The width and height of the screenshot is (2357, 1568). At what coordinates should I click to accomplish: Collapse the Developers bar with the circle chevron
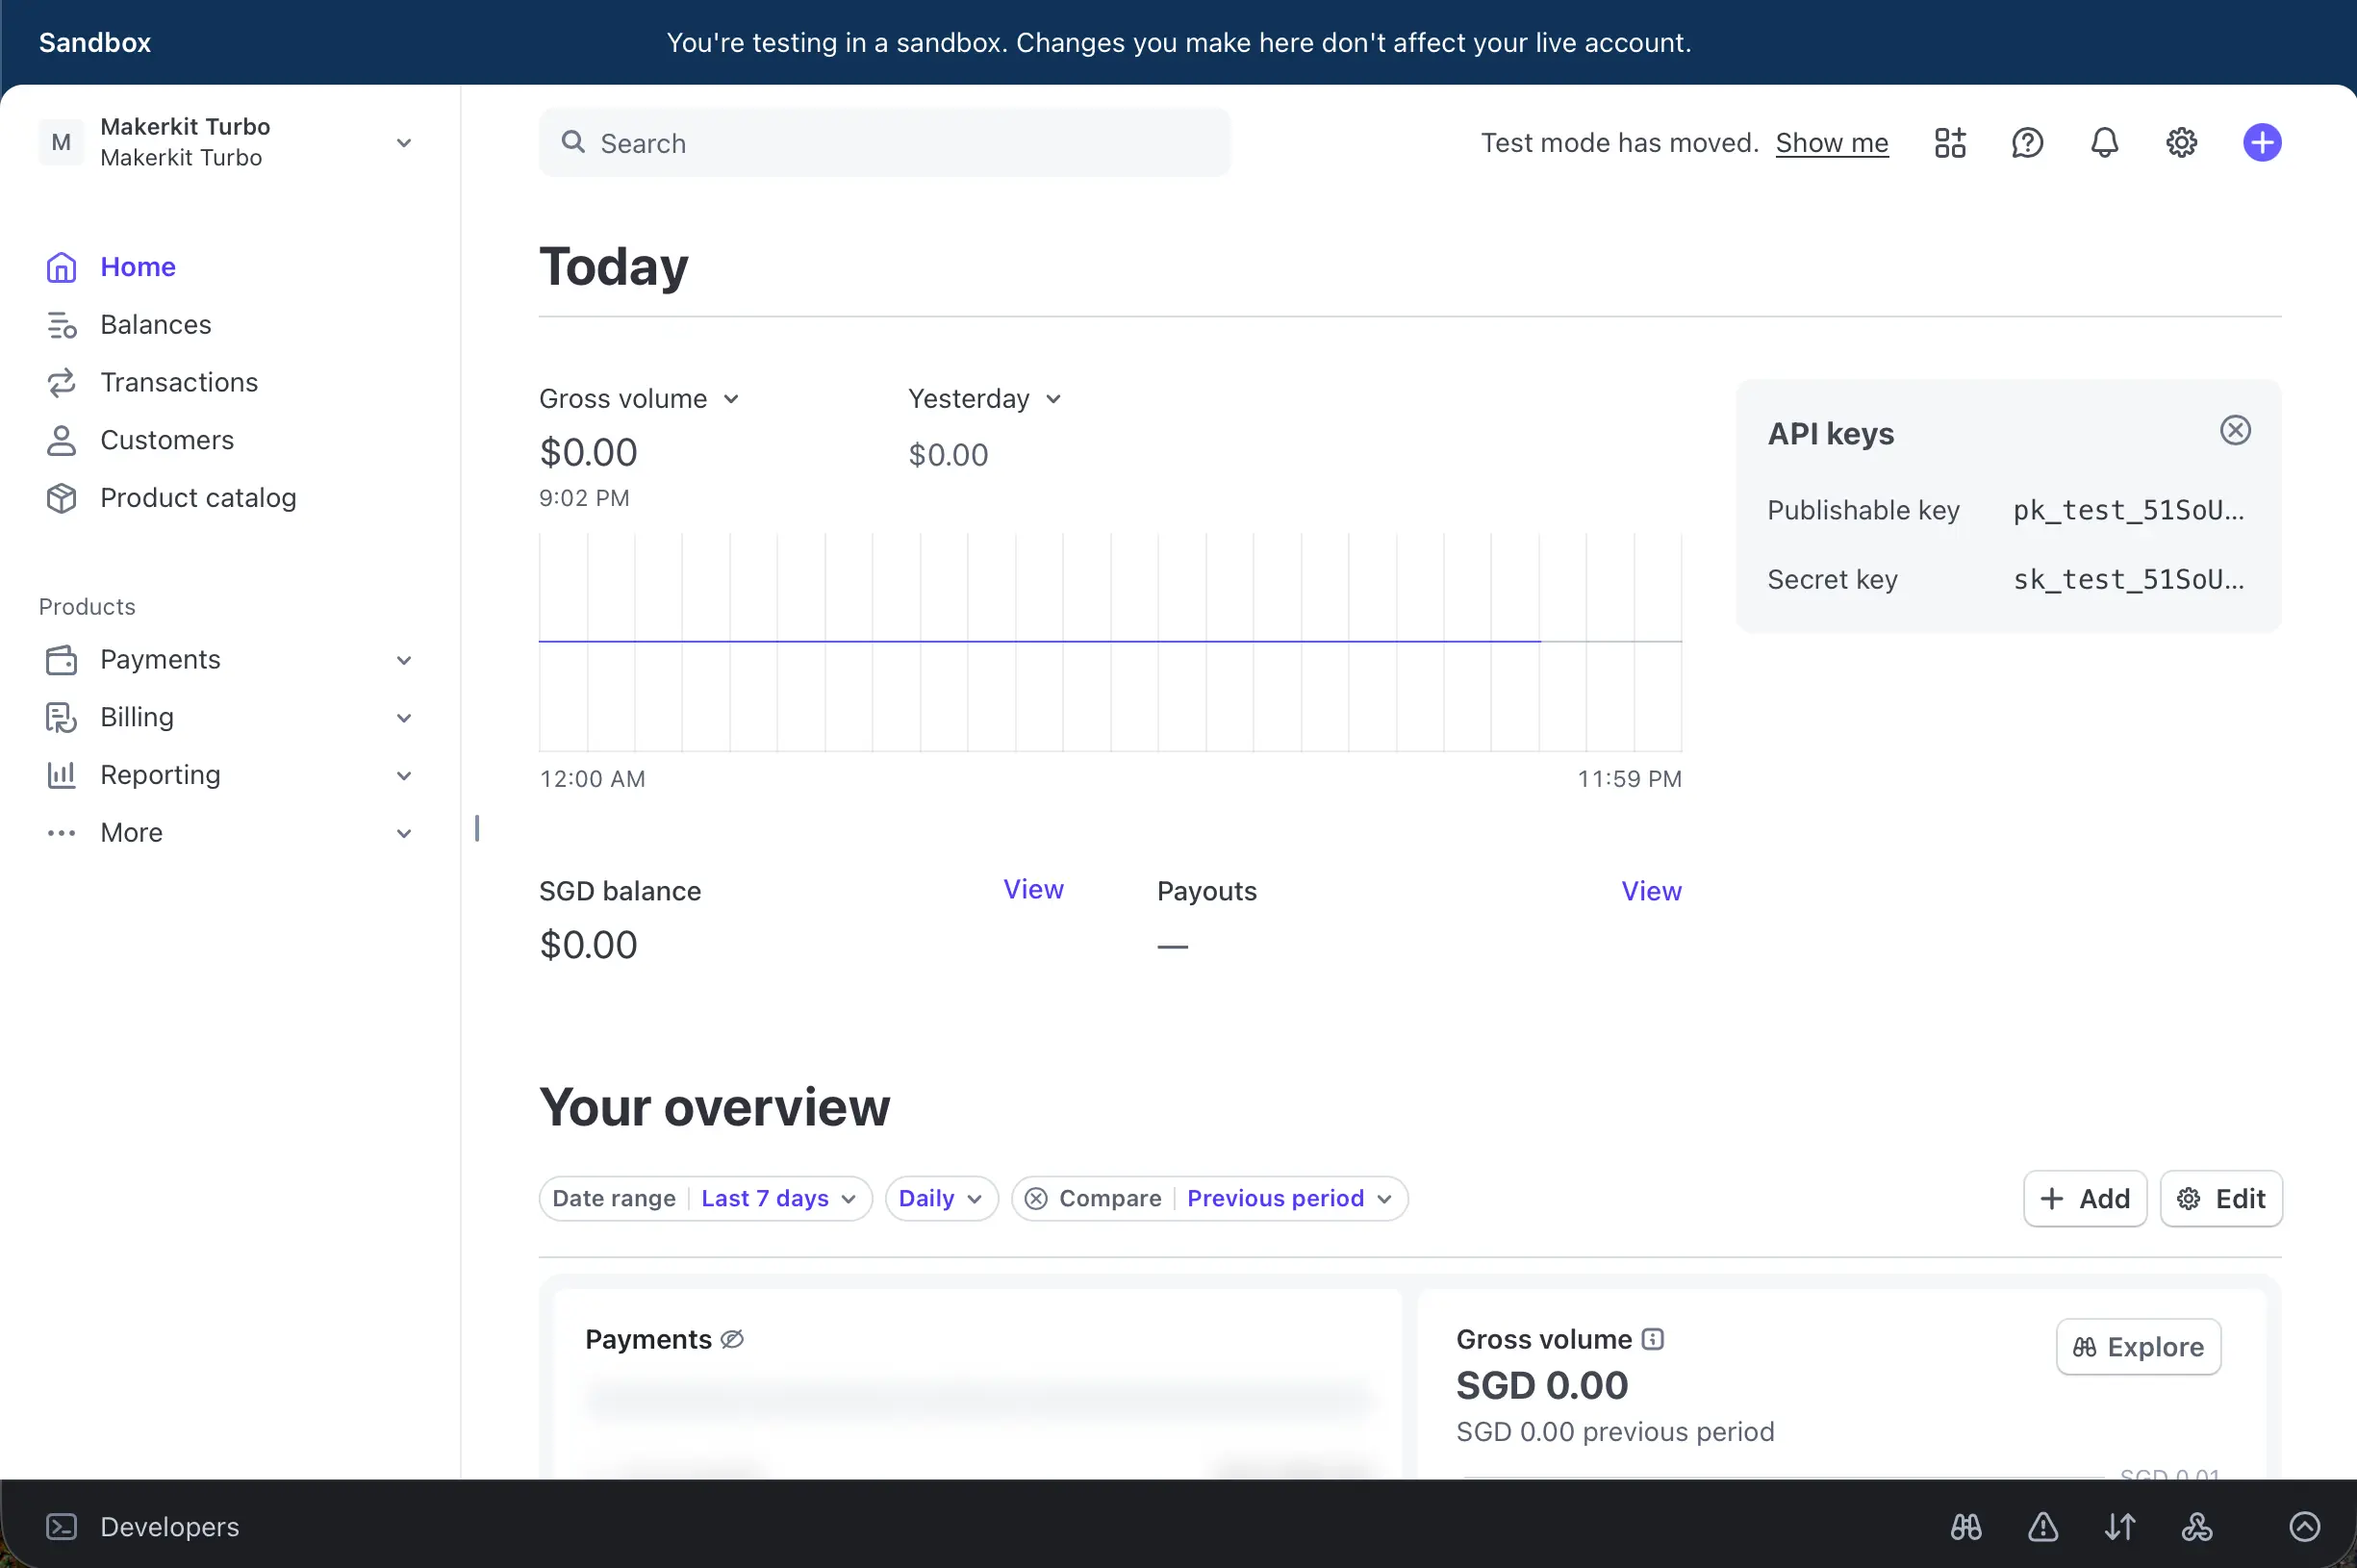(2304, 1526)
